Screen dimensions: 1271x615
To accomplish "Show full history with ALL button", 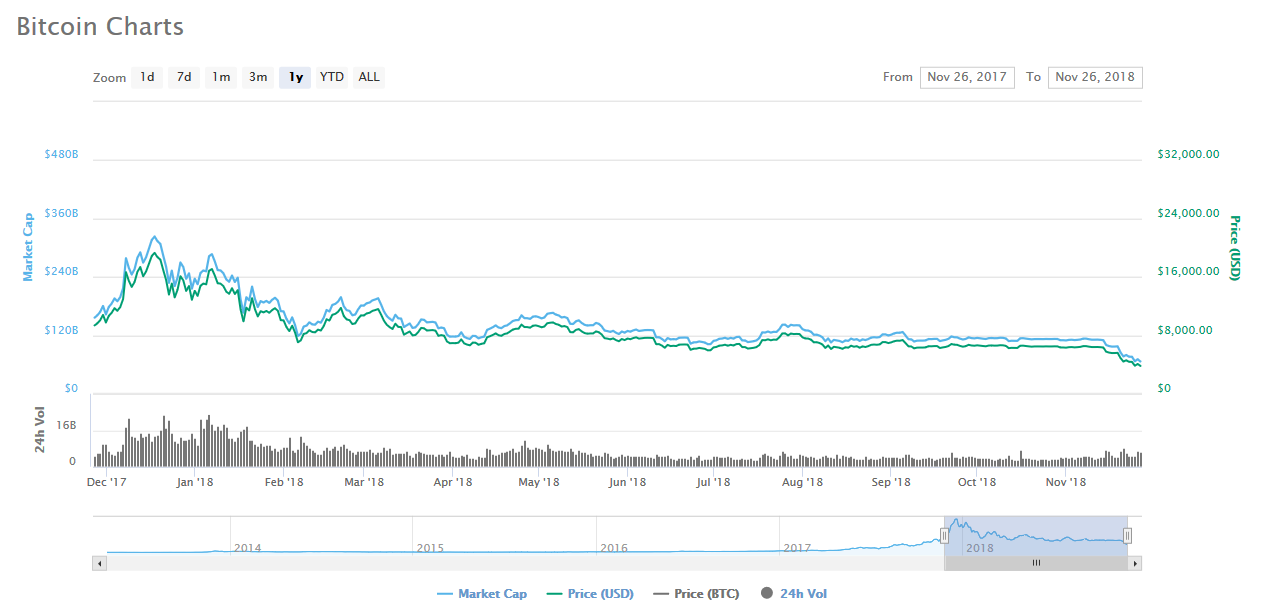I will 369,77.
